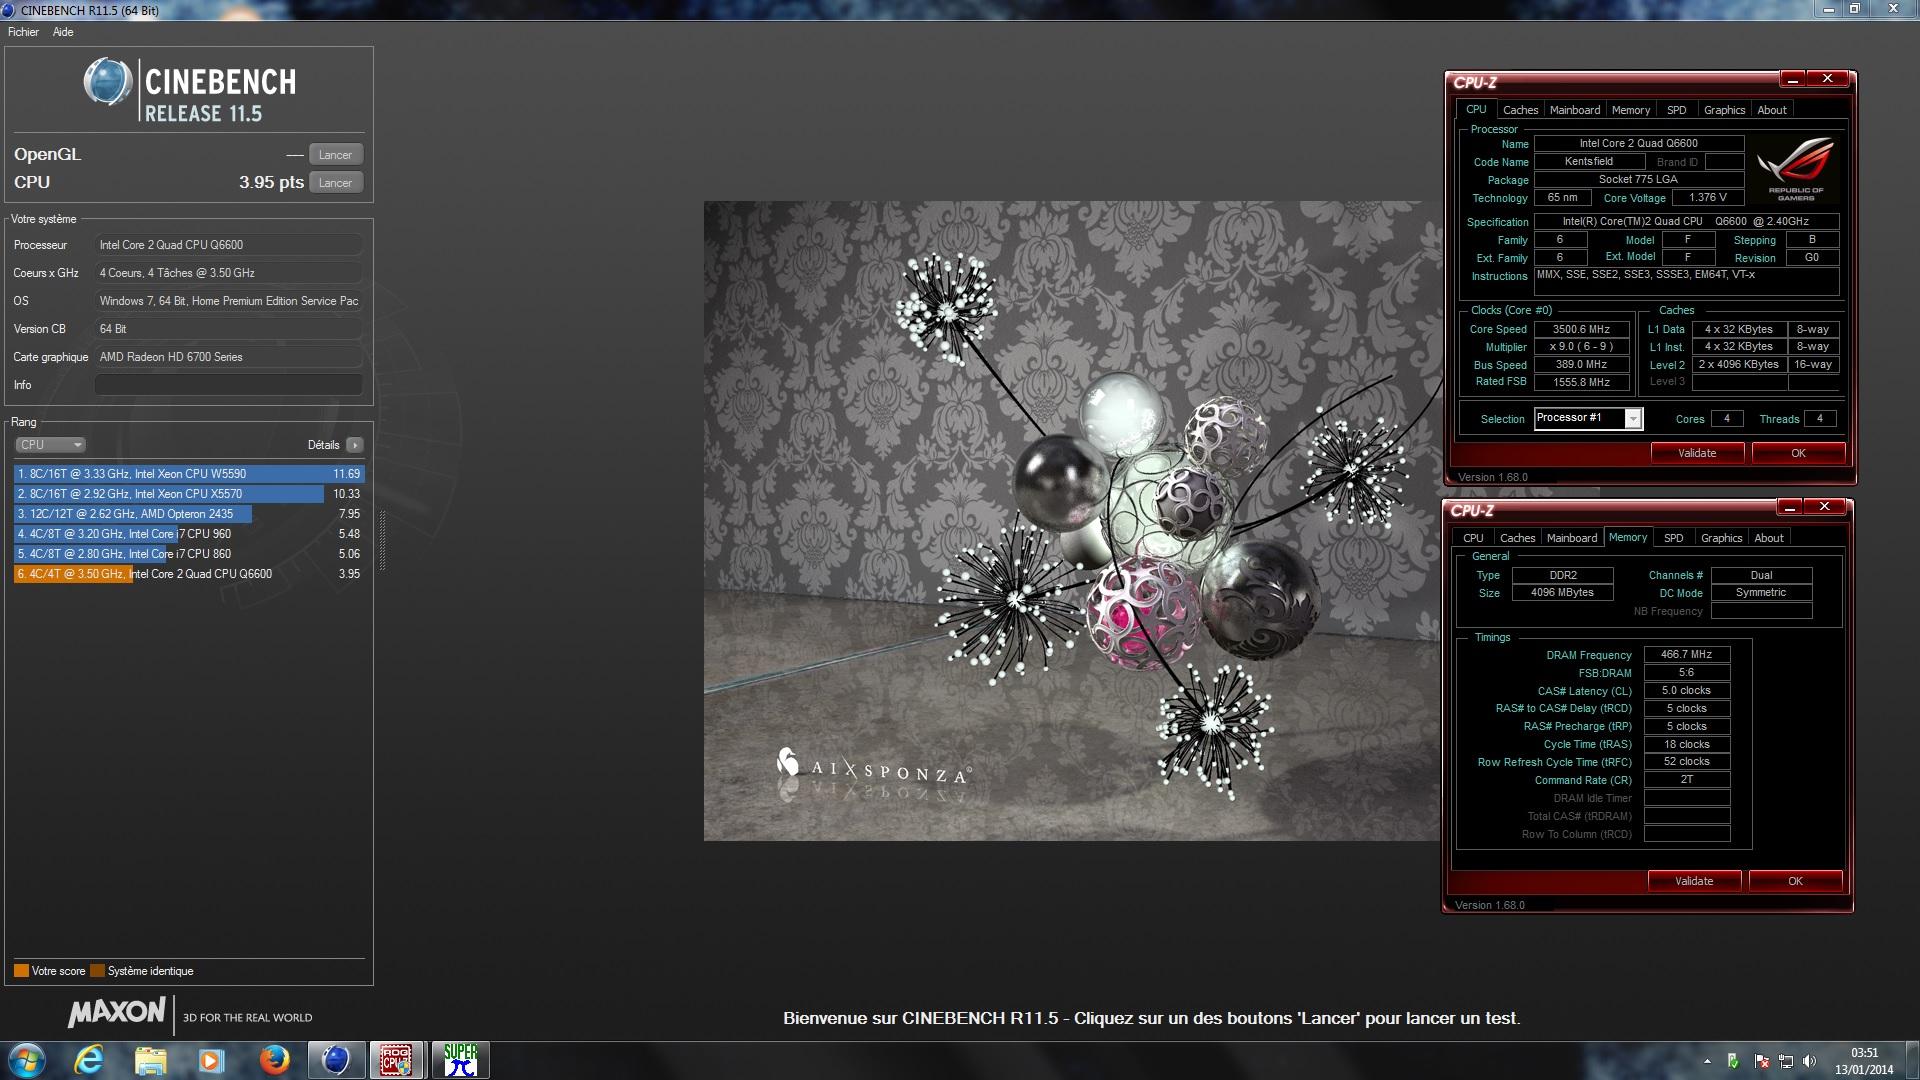Show hidden system tray icons arrow
Viewport: 1920px width, 1080px height.
tap(1706, 1061)
